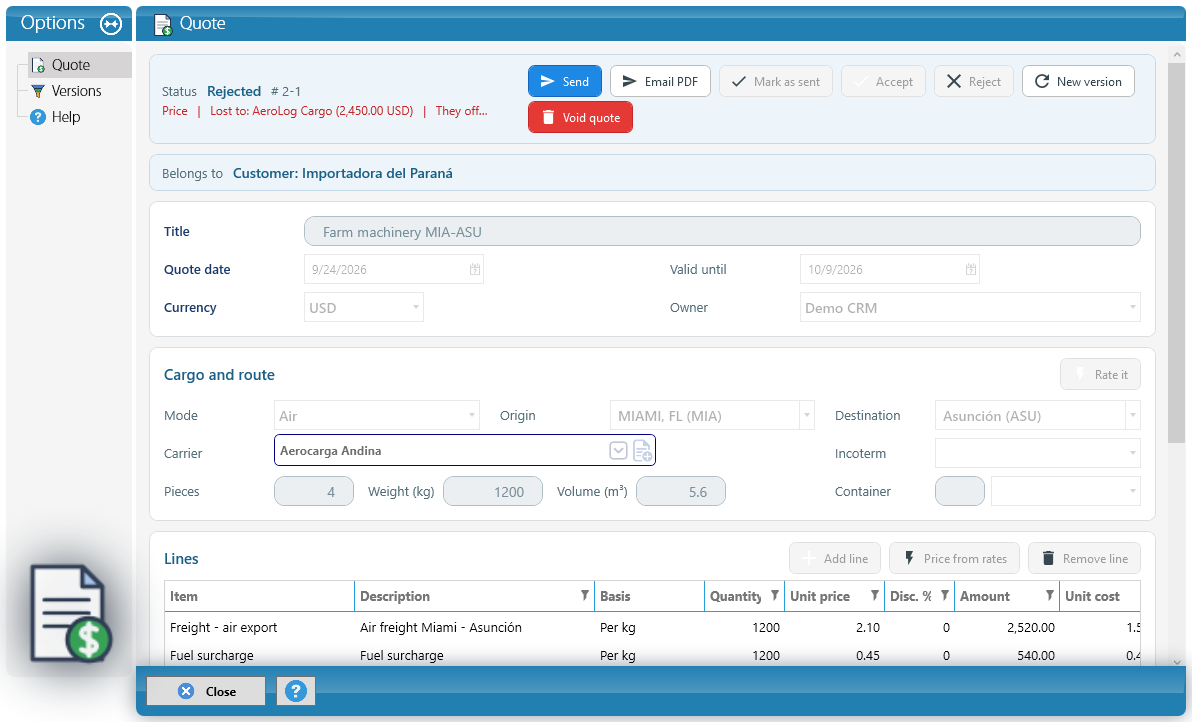The width and height of the screenshot is (1192, 722).
Task: Click the new-record icon beside the Carrier field
Action: tap(642, 451)
